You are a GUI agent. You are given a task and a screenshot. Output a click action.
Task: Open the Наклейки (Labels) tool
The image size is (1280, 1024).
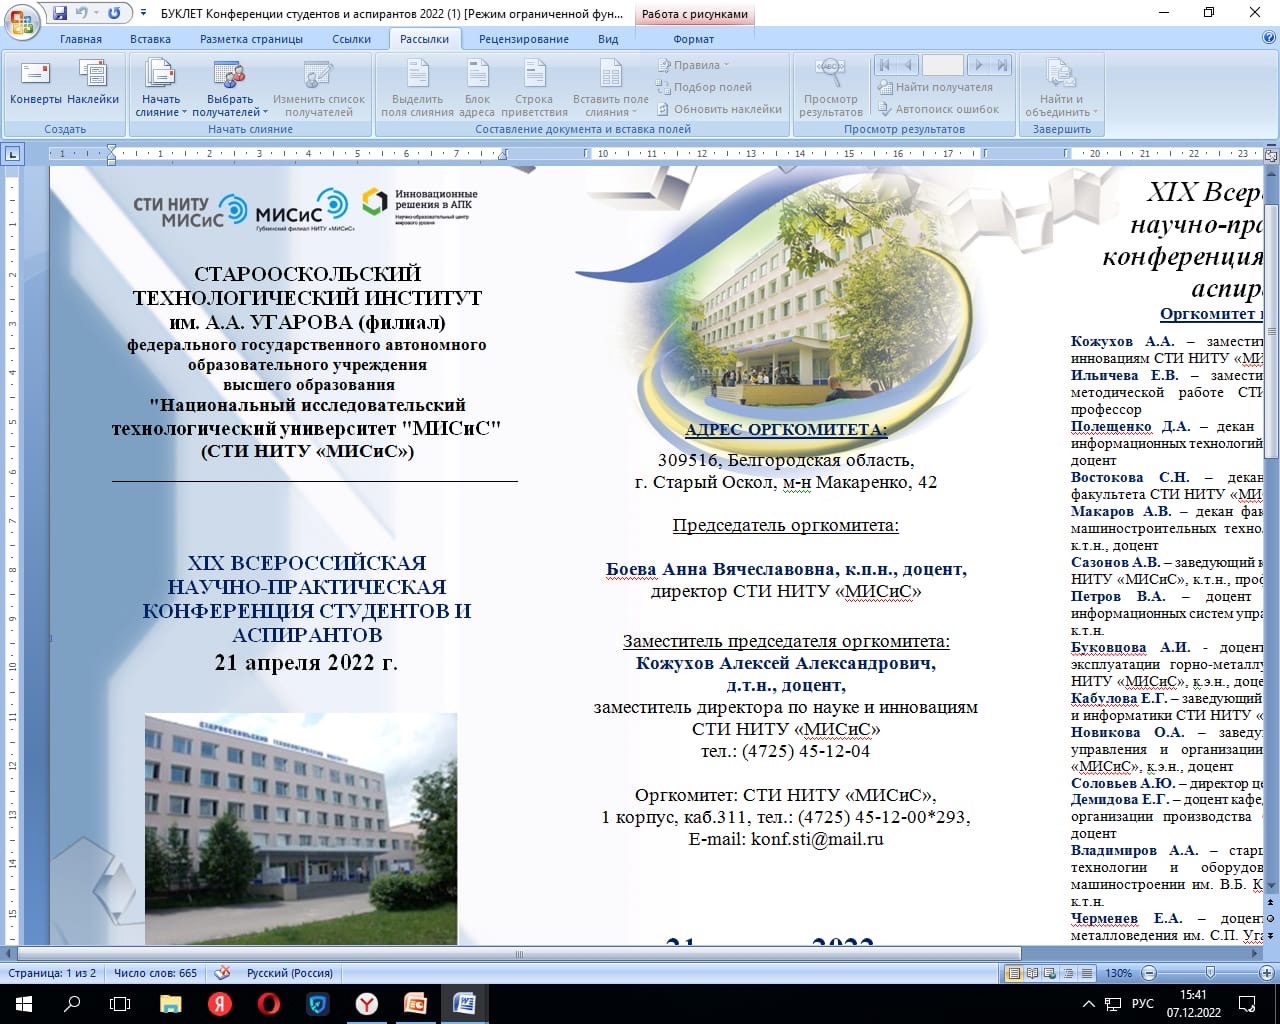pos(93,83)
